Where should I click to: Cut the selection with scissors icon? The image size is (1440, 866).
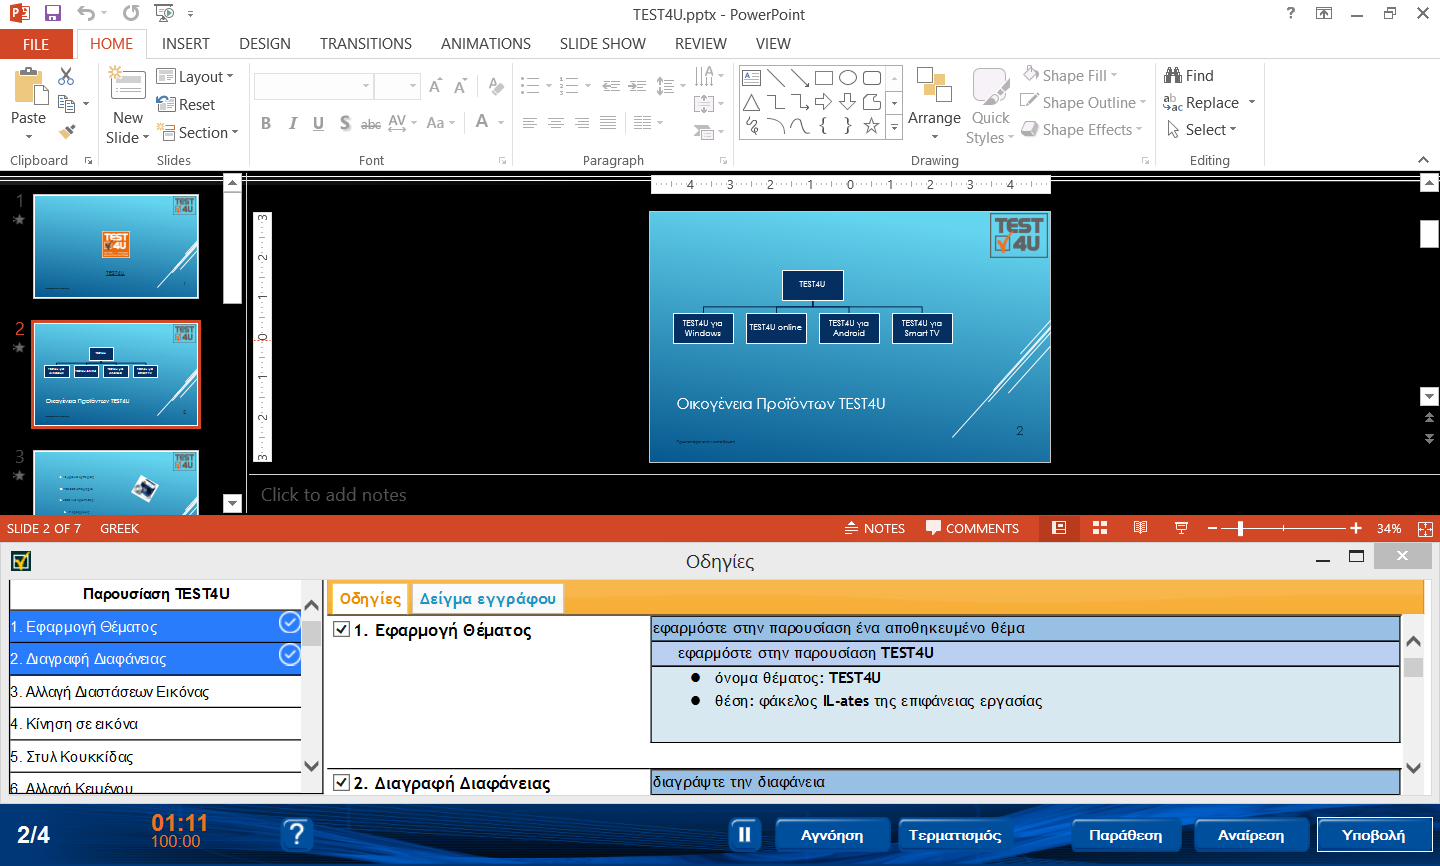(x=66, y=77)
